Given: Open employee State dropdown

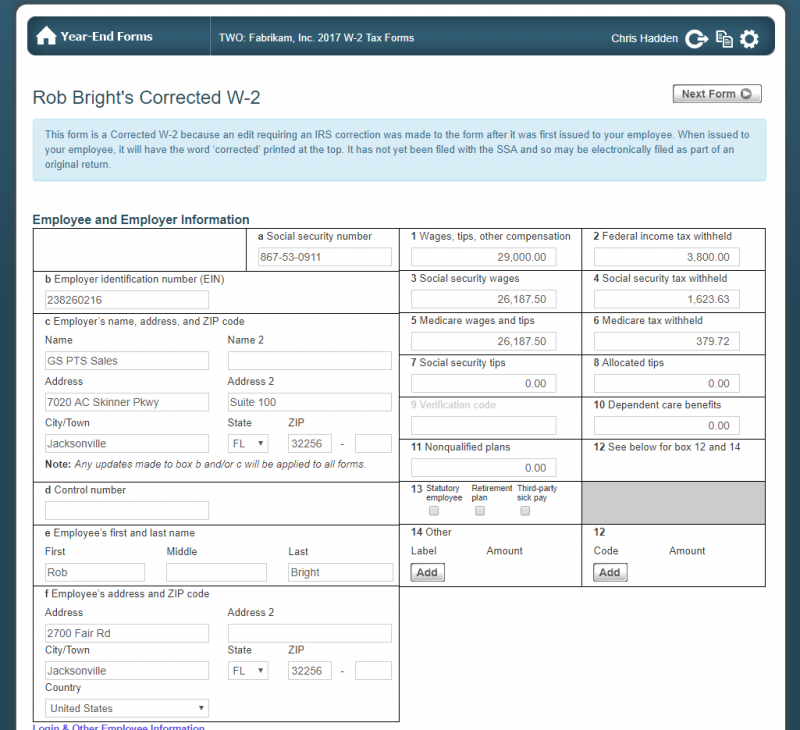Looking at the screenshot, I should (x=248, y=670).
